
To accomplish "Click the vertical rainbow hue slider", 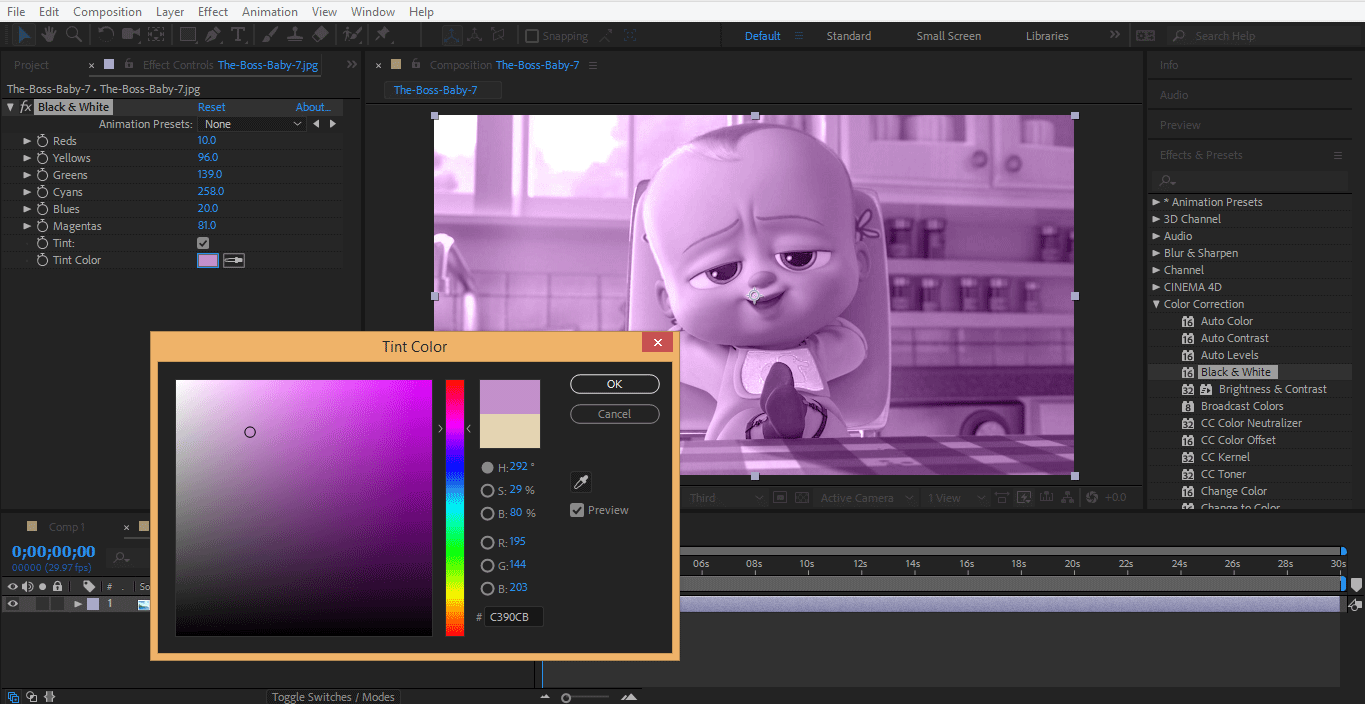I will 455,507.
